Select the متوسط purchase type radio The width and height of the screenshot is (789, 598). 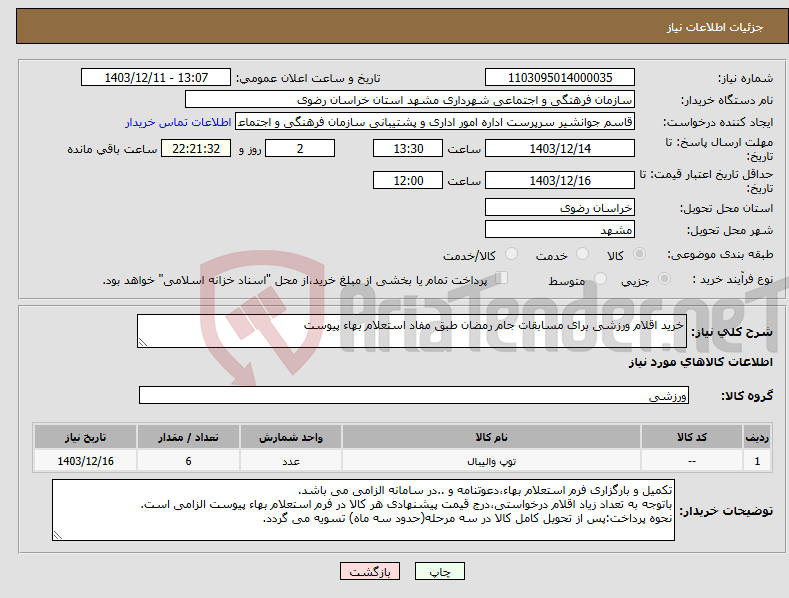(600, 278)
